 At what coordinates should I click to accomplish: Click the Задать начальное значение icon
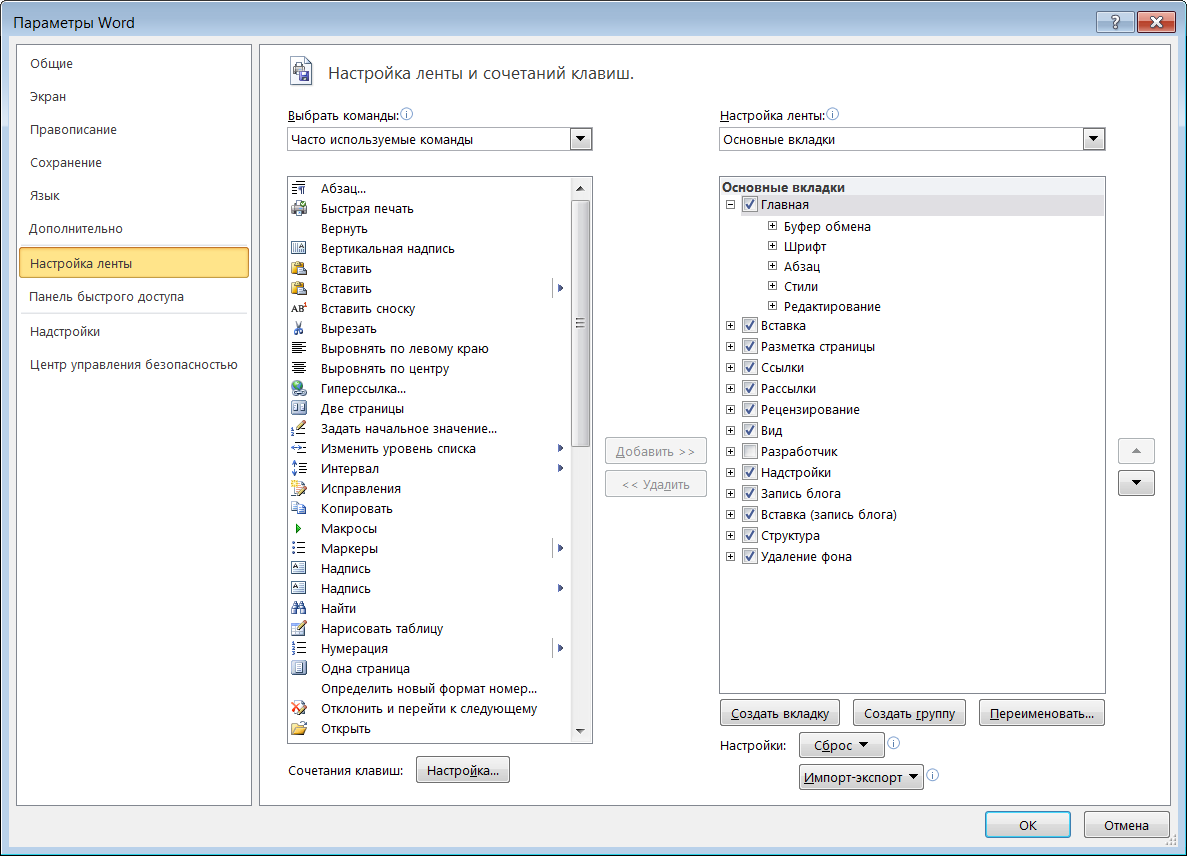click(299, 428)
